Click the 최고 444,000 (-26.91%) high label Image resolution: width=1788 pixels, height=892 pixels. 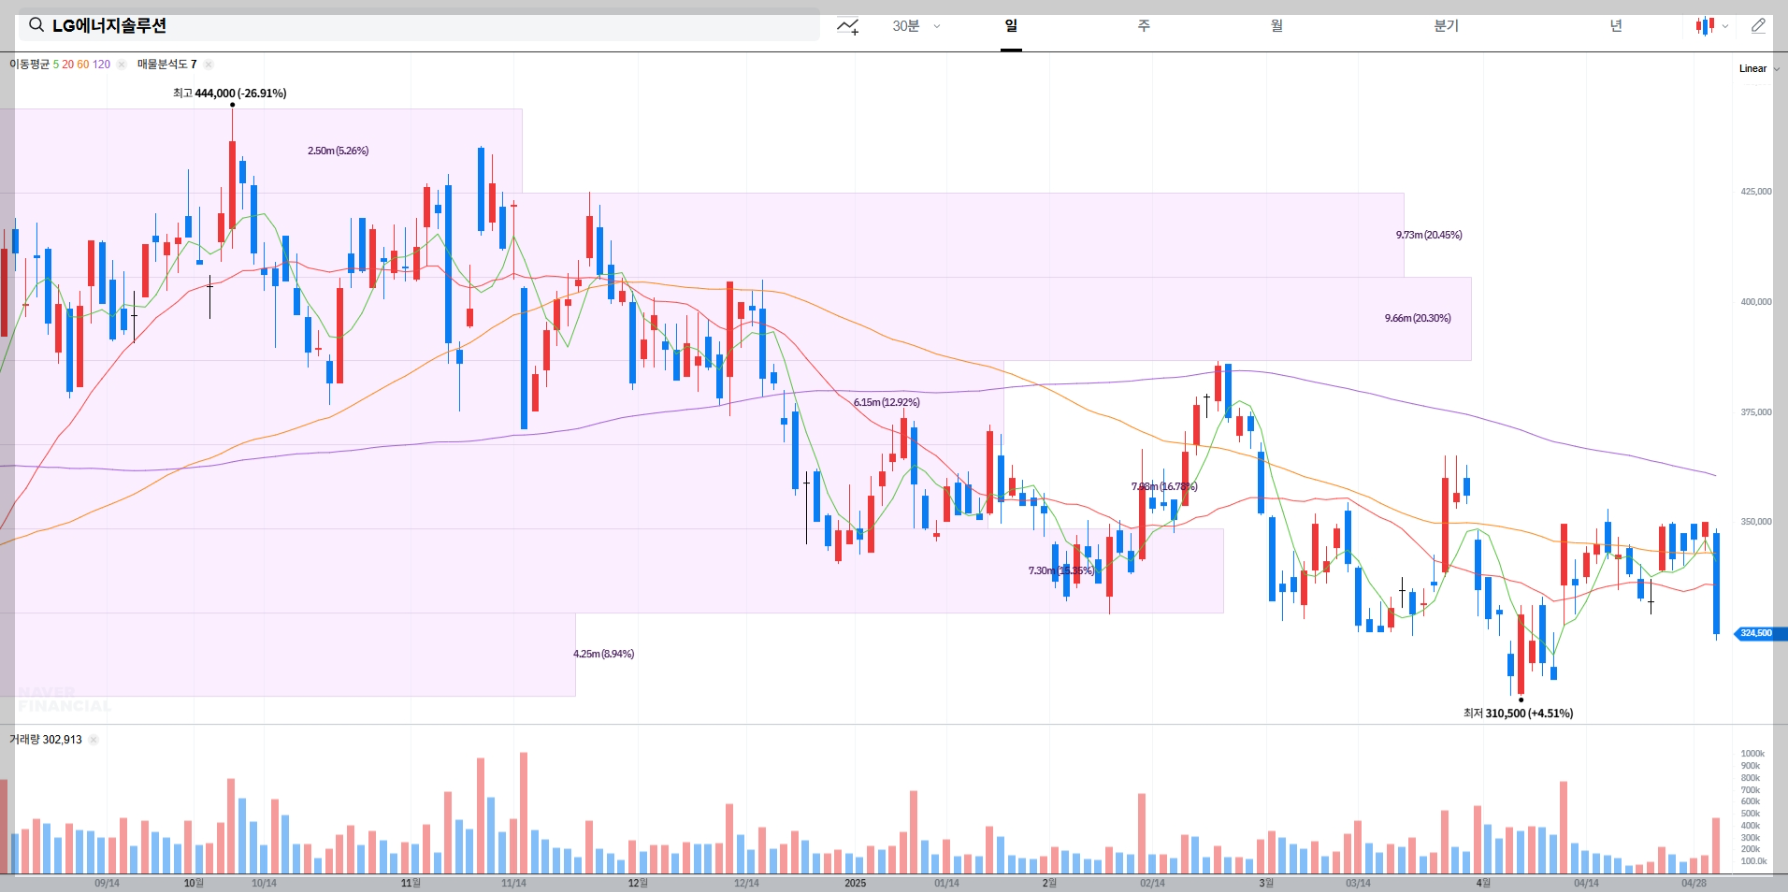pyautogui.click(x=230, y=93)
